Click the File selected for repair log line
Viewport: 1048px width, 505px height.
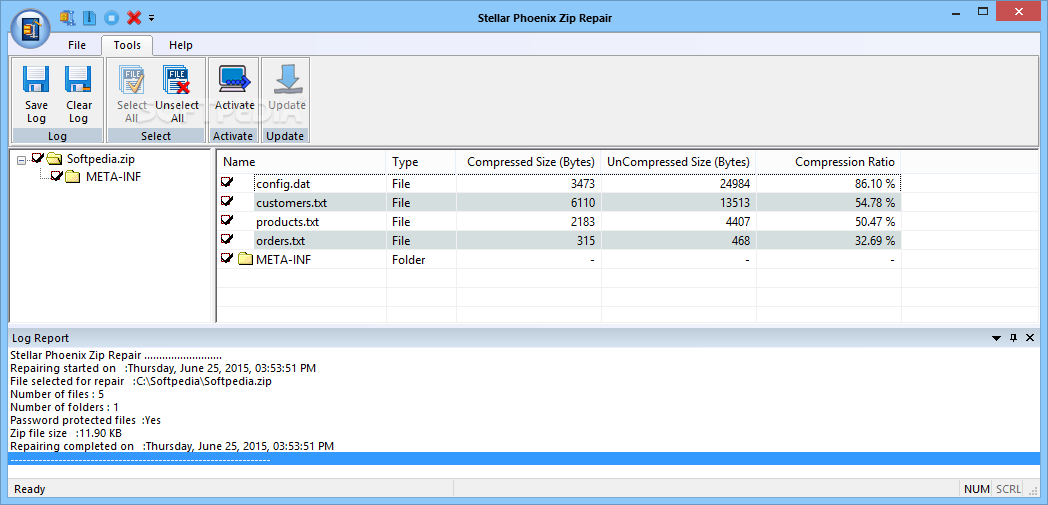(141, 381)
